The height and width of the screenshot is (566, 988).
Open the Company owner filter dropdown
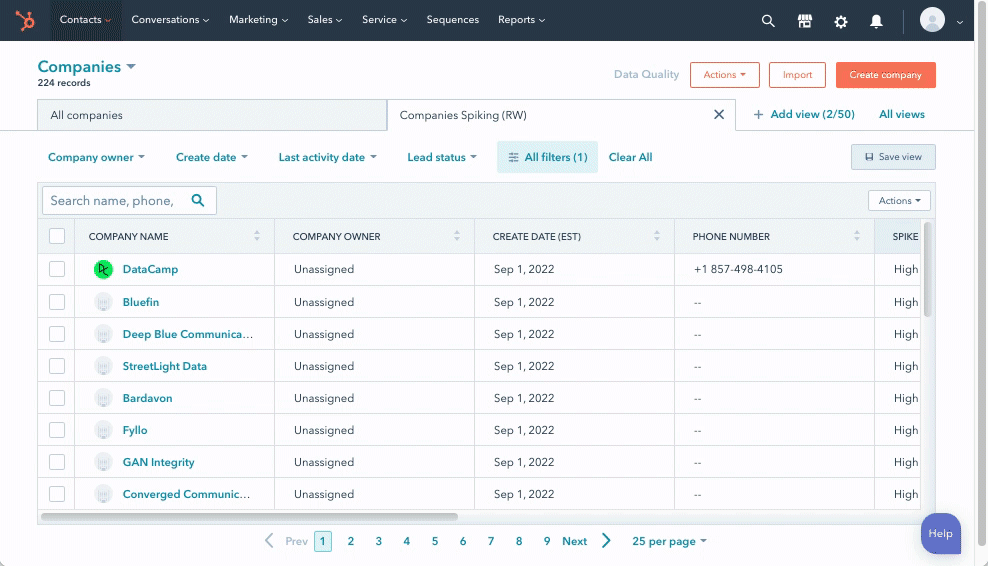[96, 157]
